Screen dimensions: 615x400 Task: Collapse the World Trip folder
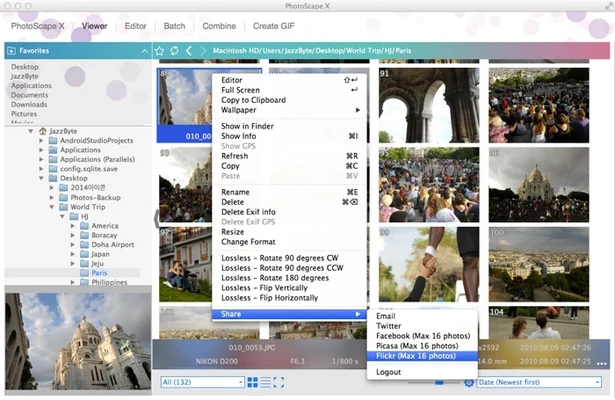52,207
